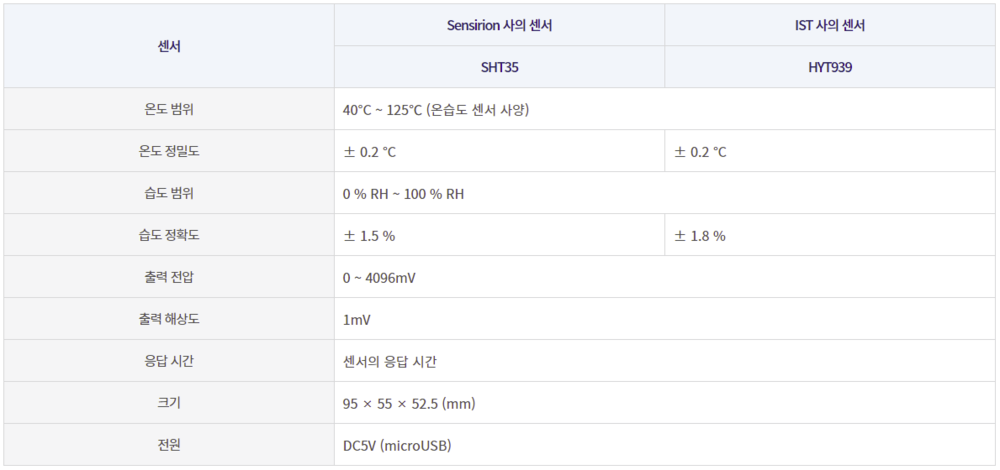
Task: Select the Sensirion 사의 센서 column header
Action: point(499,26)
